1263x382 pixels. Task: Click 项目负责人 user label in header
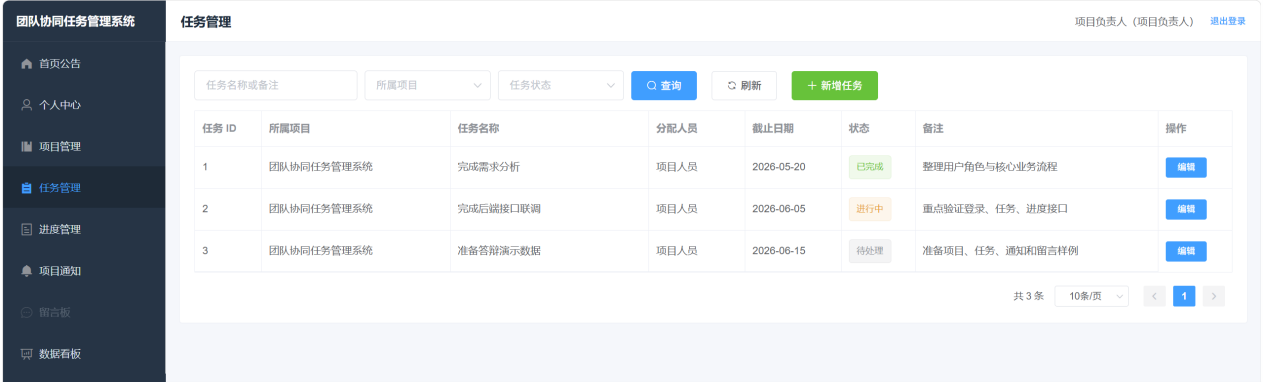point(1134,21)
